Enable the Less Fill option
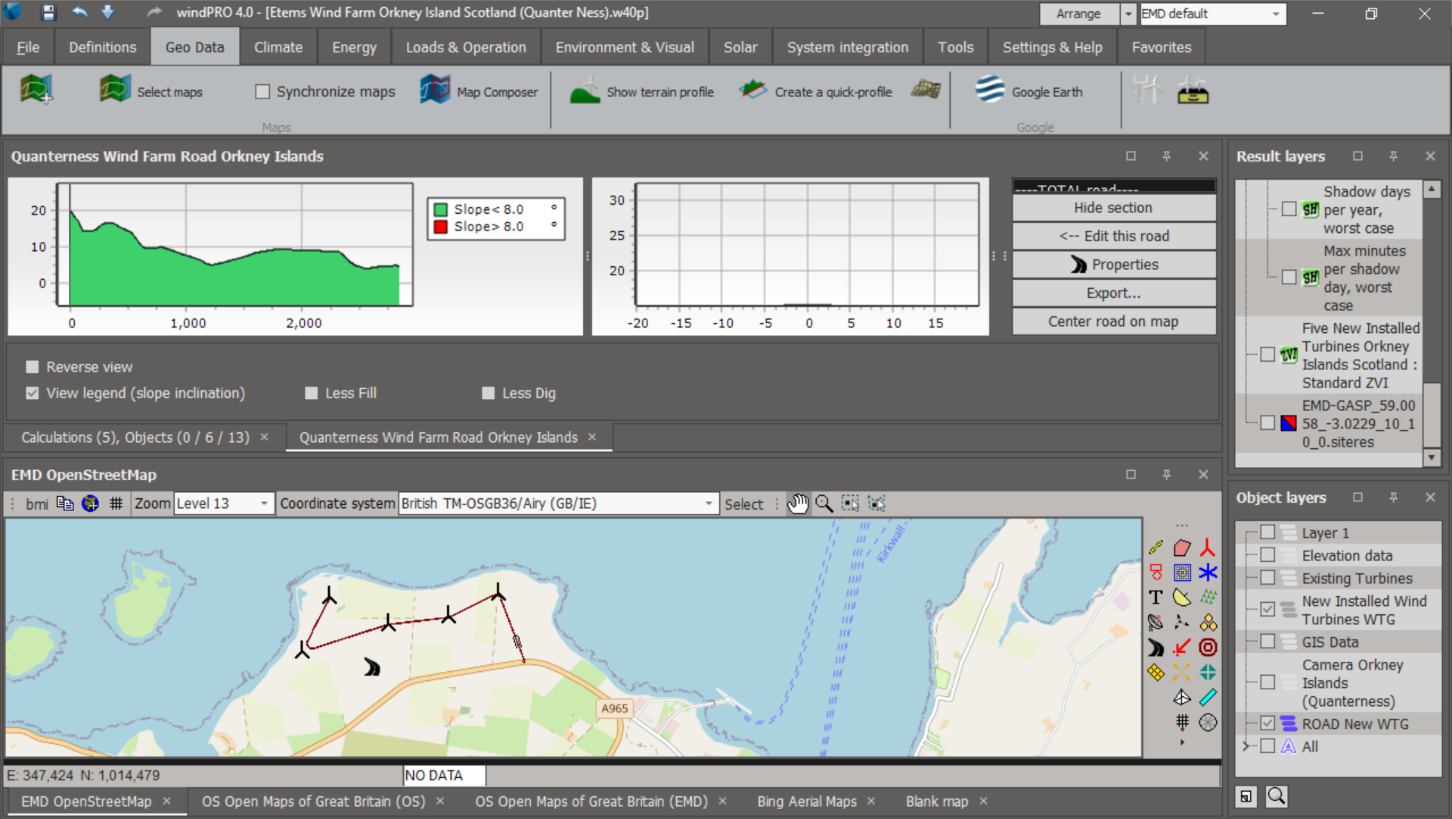Screen dimensions: 1452x819 tap(312, 393)
